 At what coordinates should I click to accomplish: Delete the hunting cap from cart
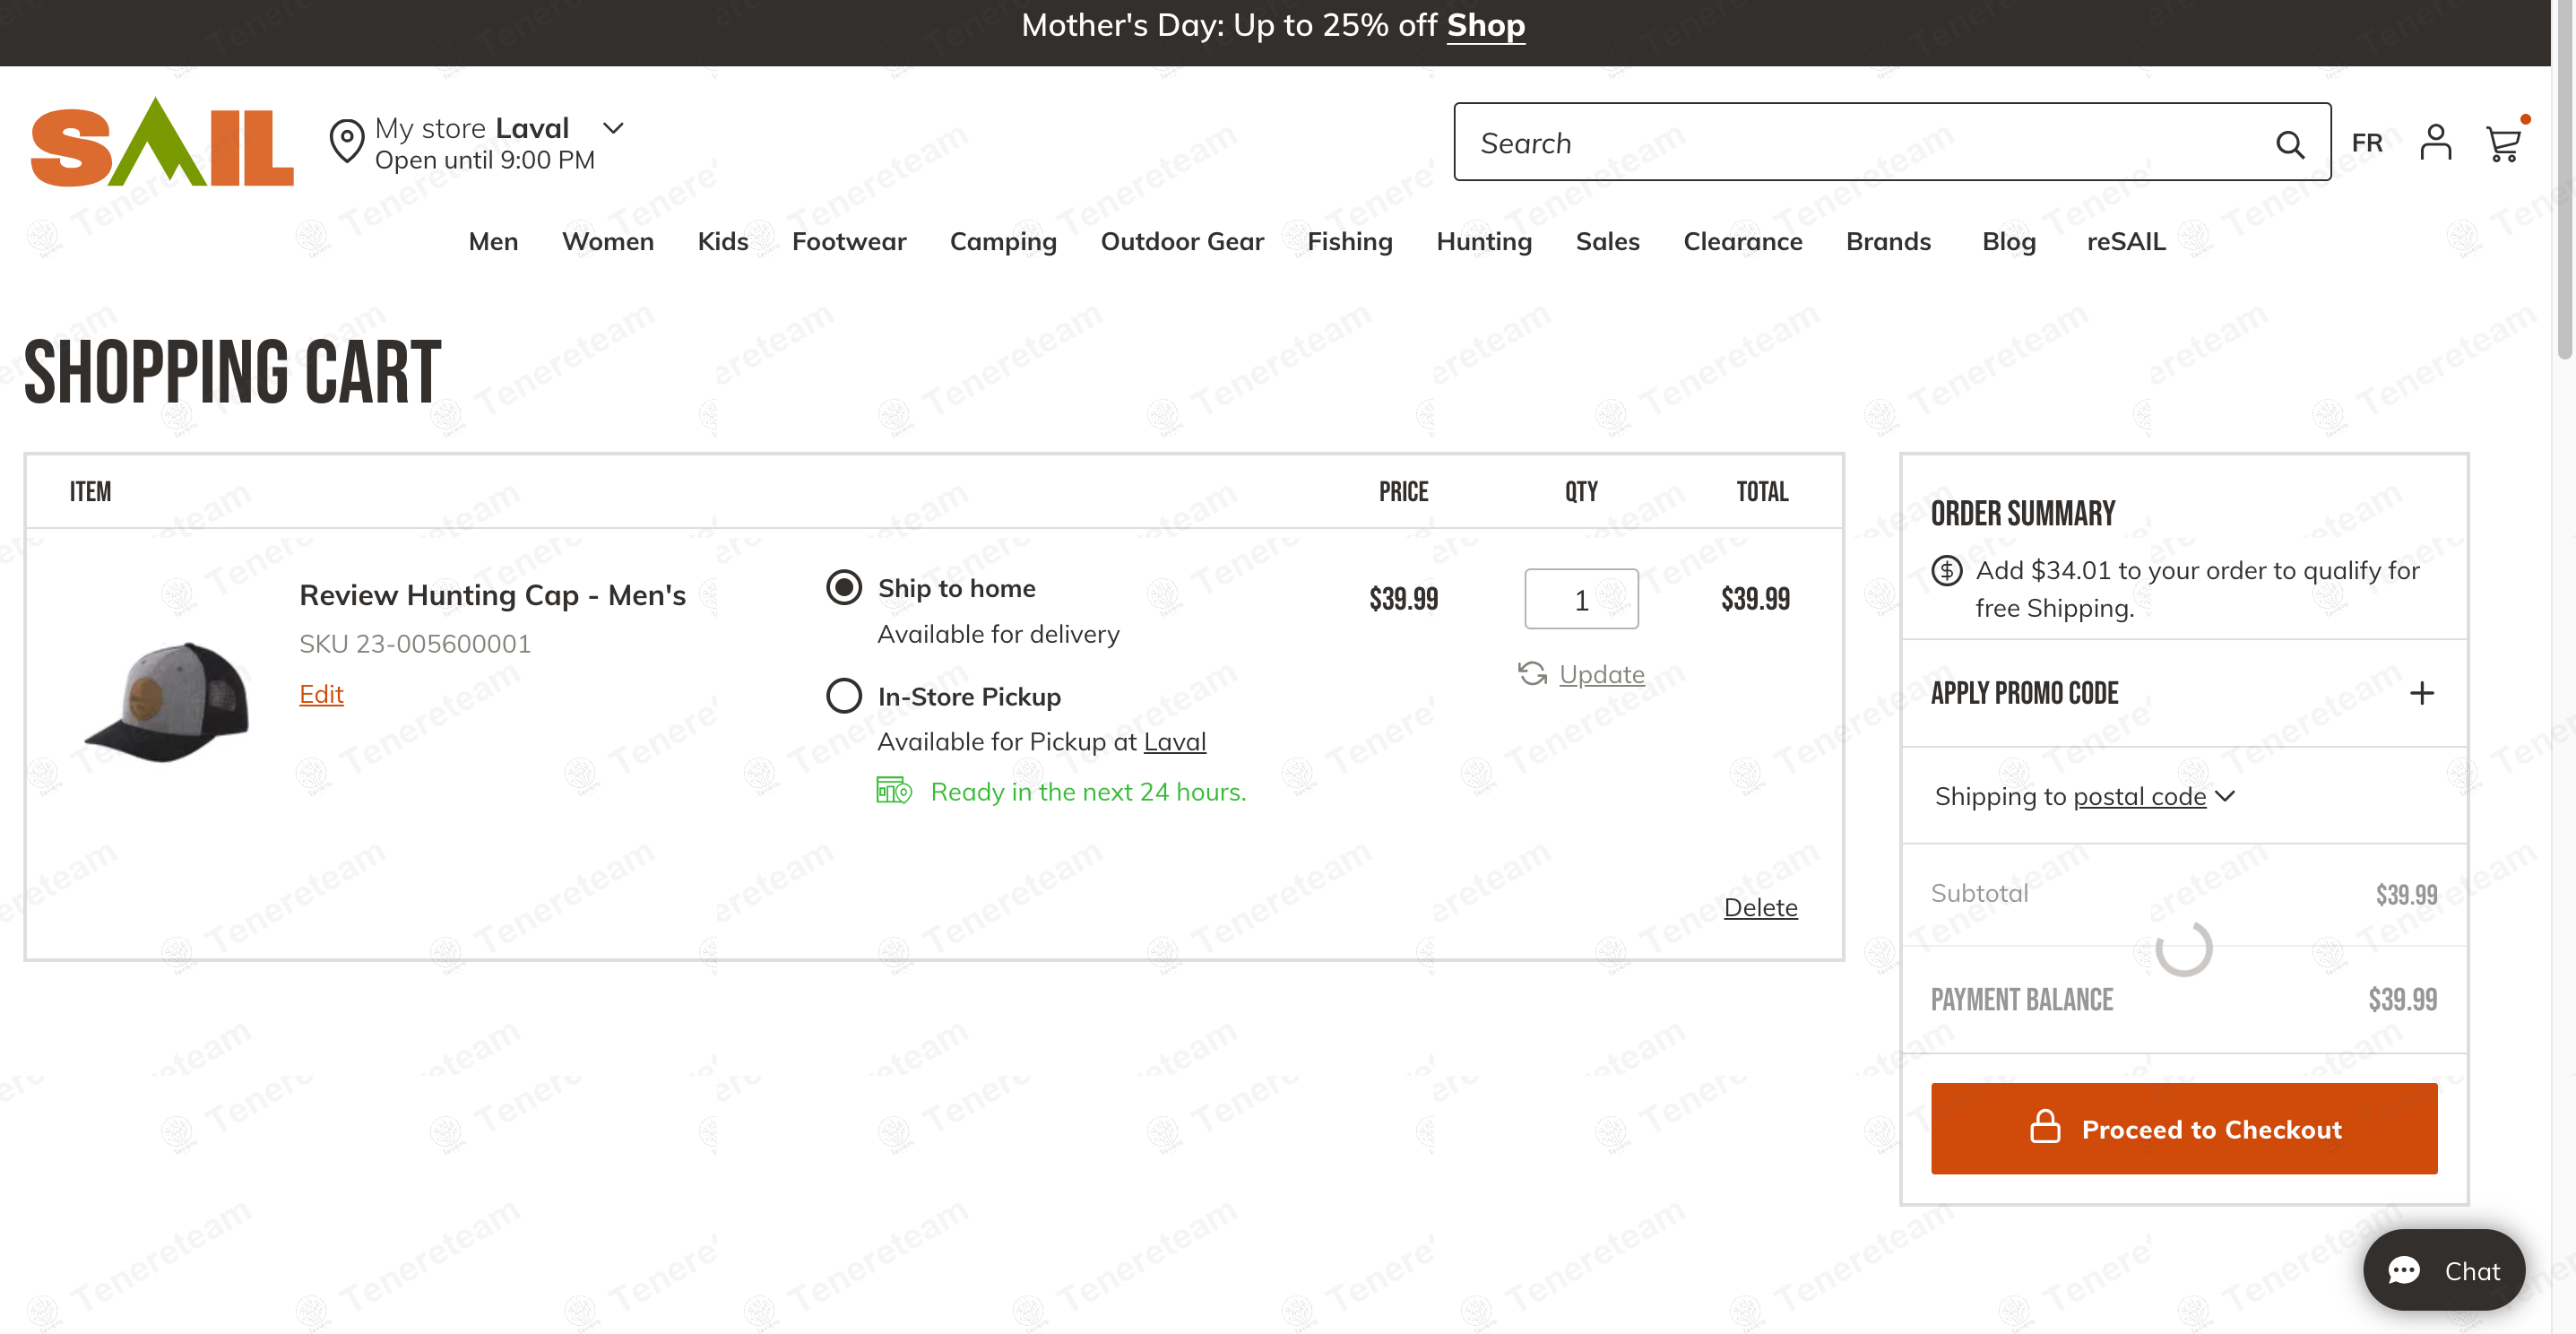(x=1760, y=907)
